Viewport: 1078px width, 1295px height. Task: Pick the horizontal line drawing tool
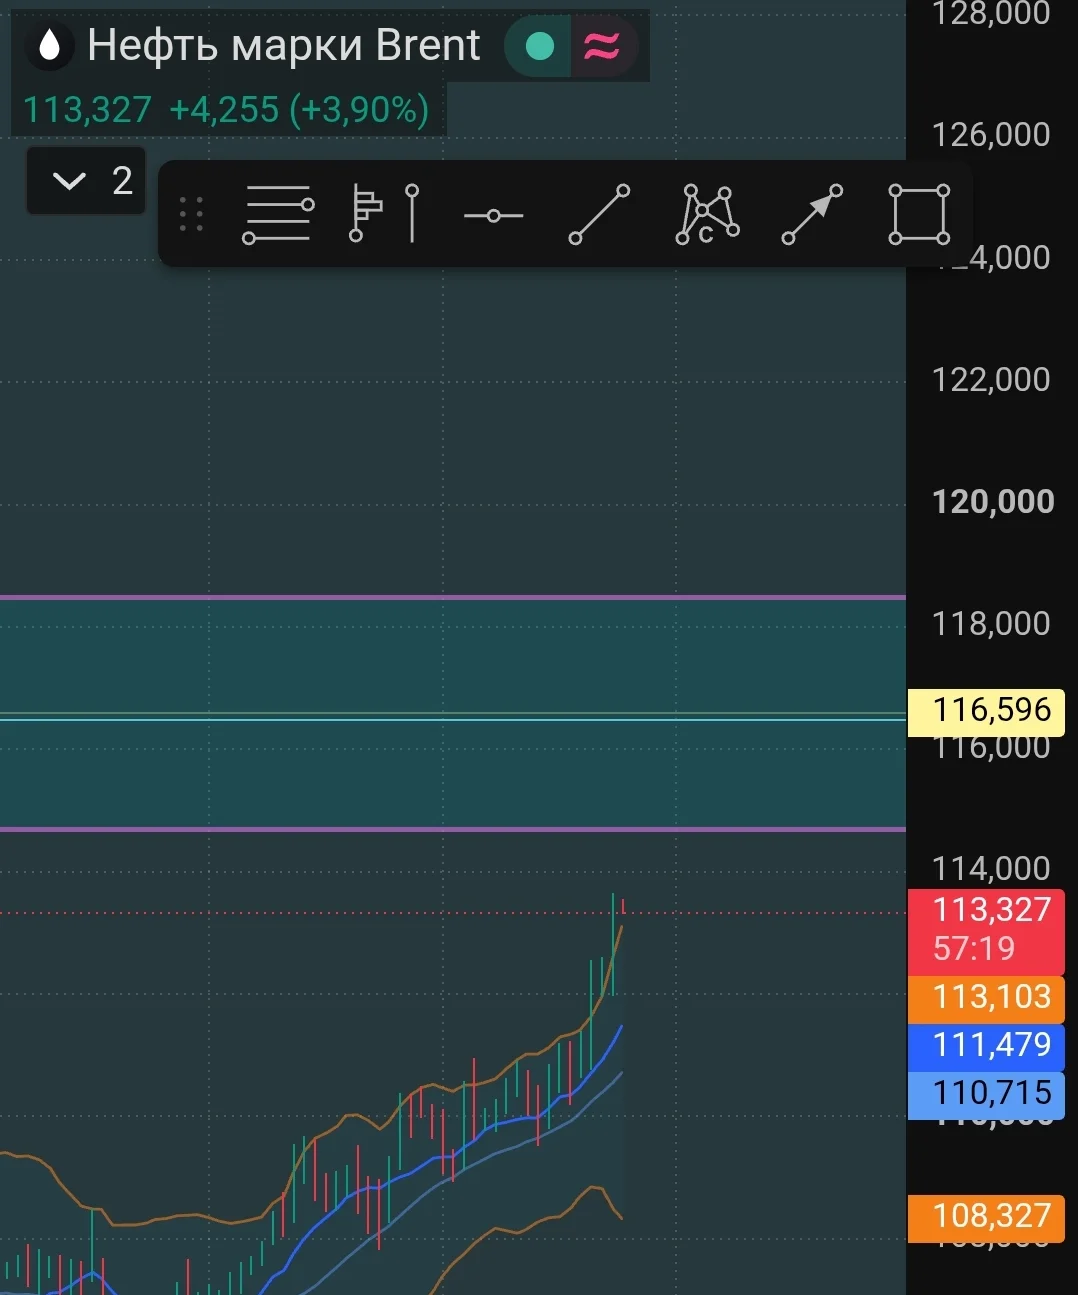[x=493, y=215]
